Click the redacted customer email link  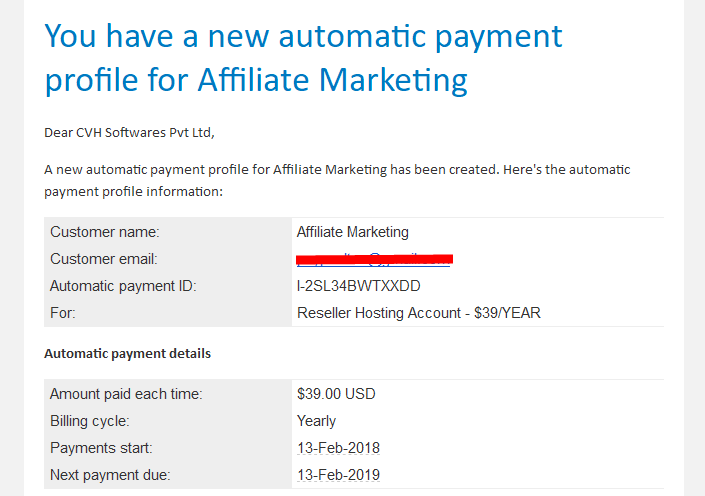pyautogui.click(x=374, y=259)
